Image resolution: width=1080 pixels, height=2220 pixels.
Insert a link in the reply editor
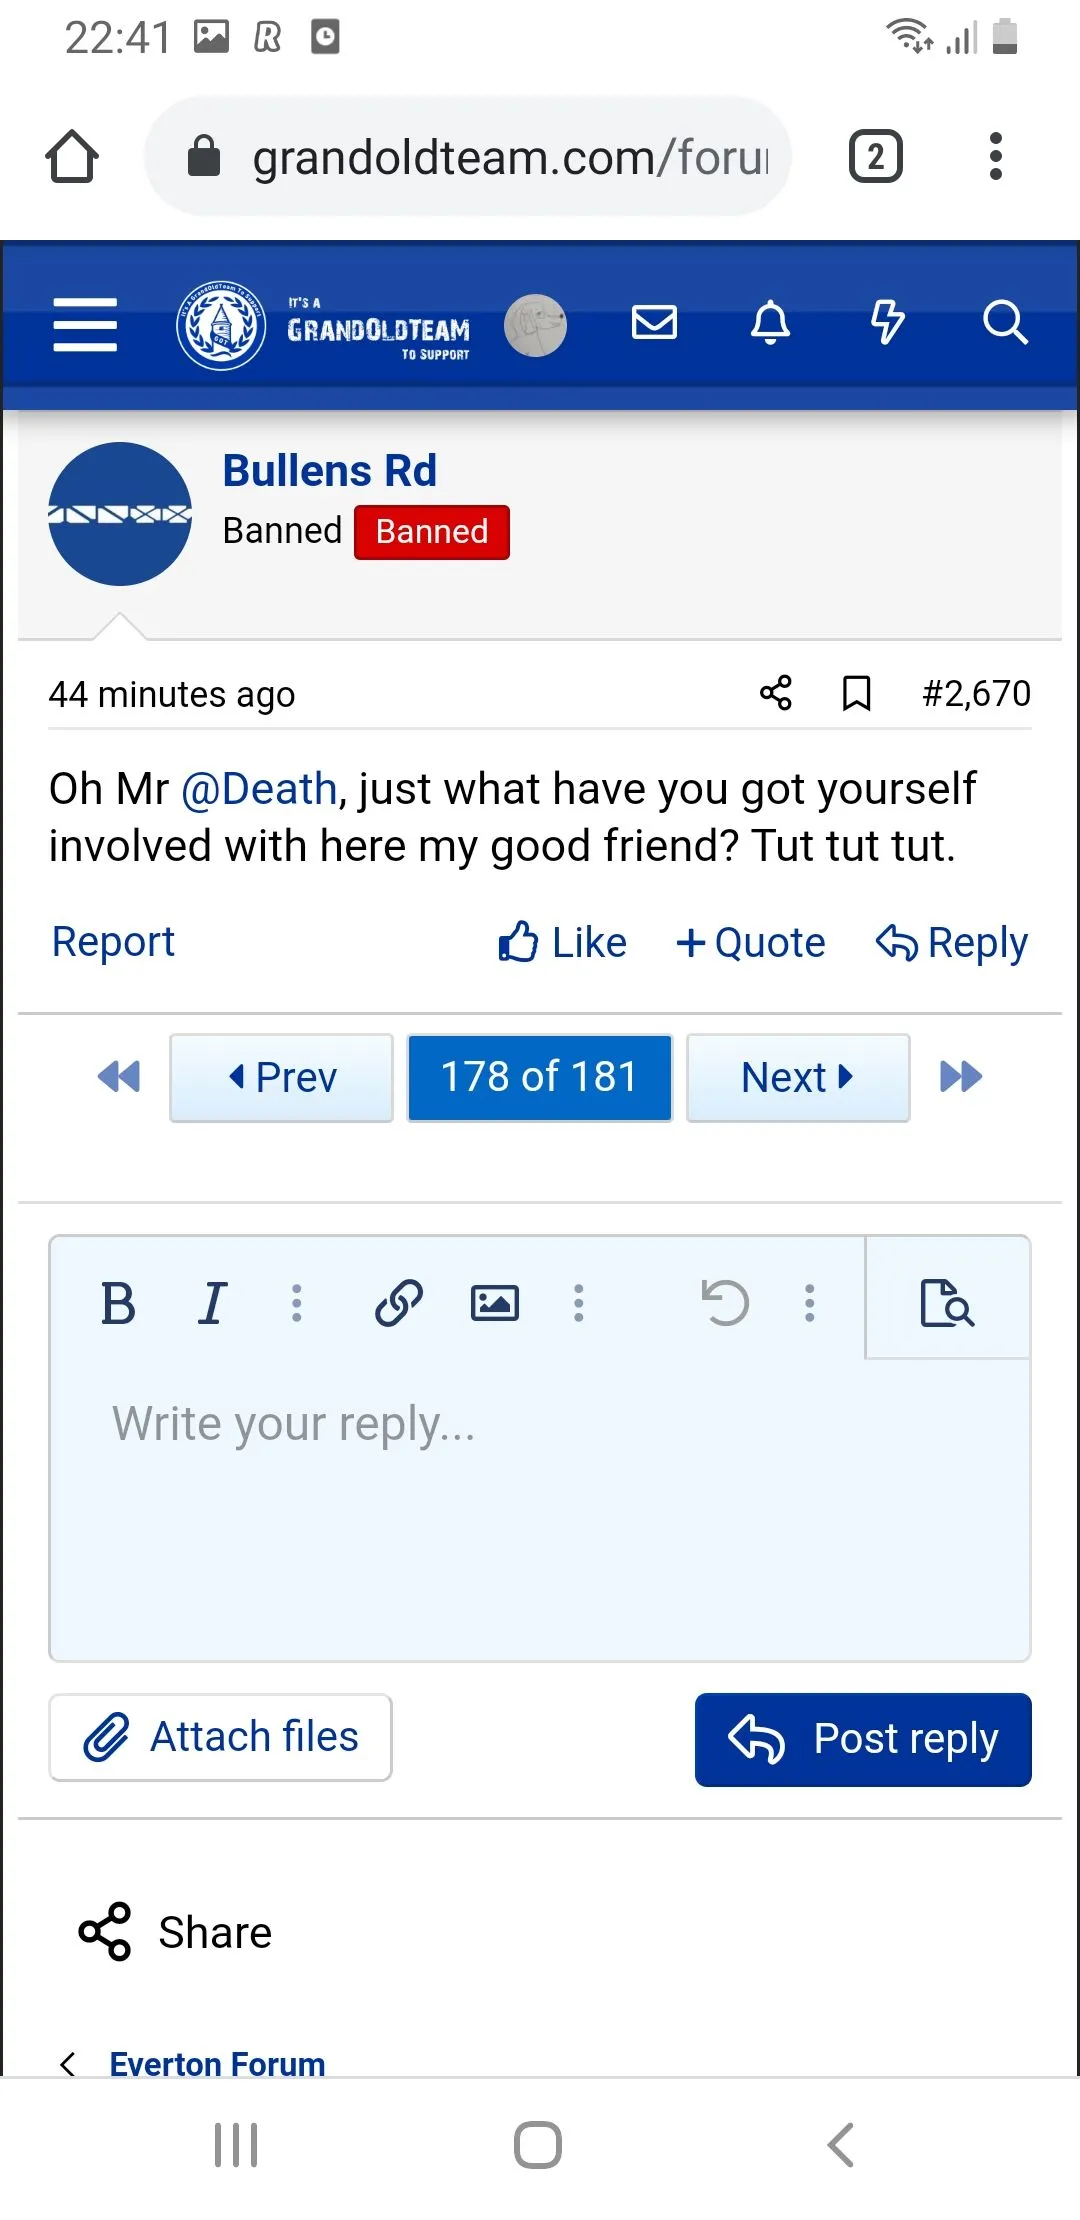point(399,1303)
